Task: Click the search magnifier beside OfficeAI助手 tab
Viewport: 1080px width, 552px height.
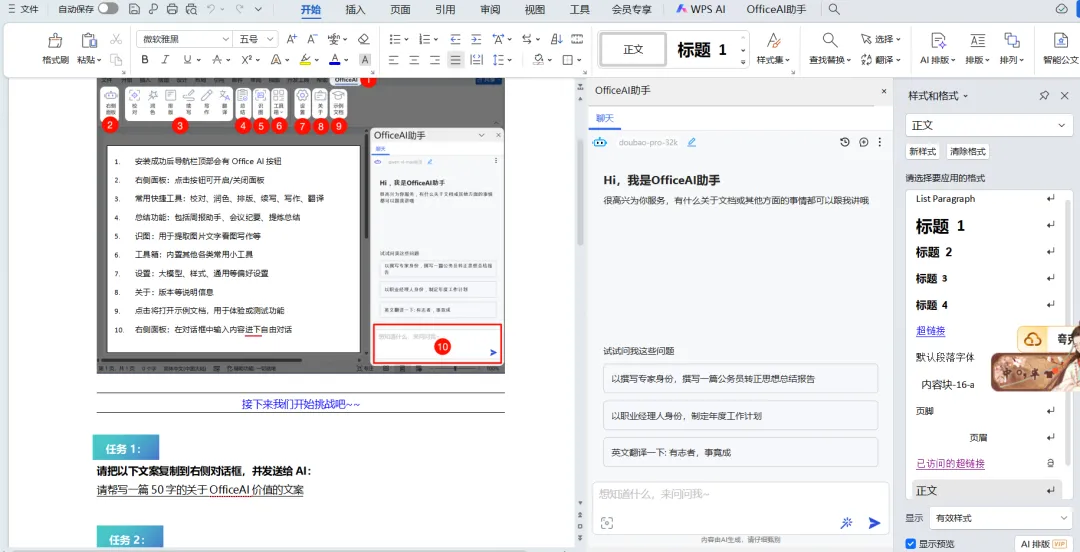Action: click(x=834, y=9)
